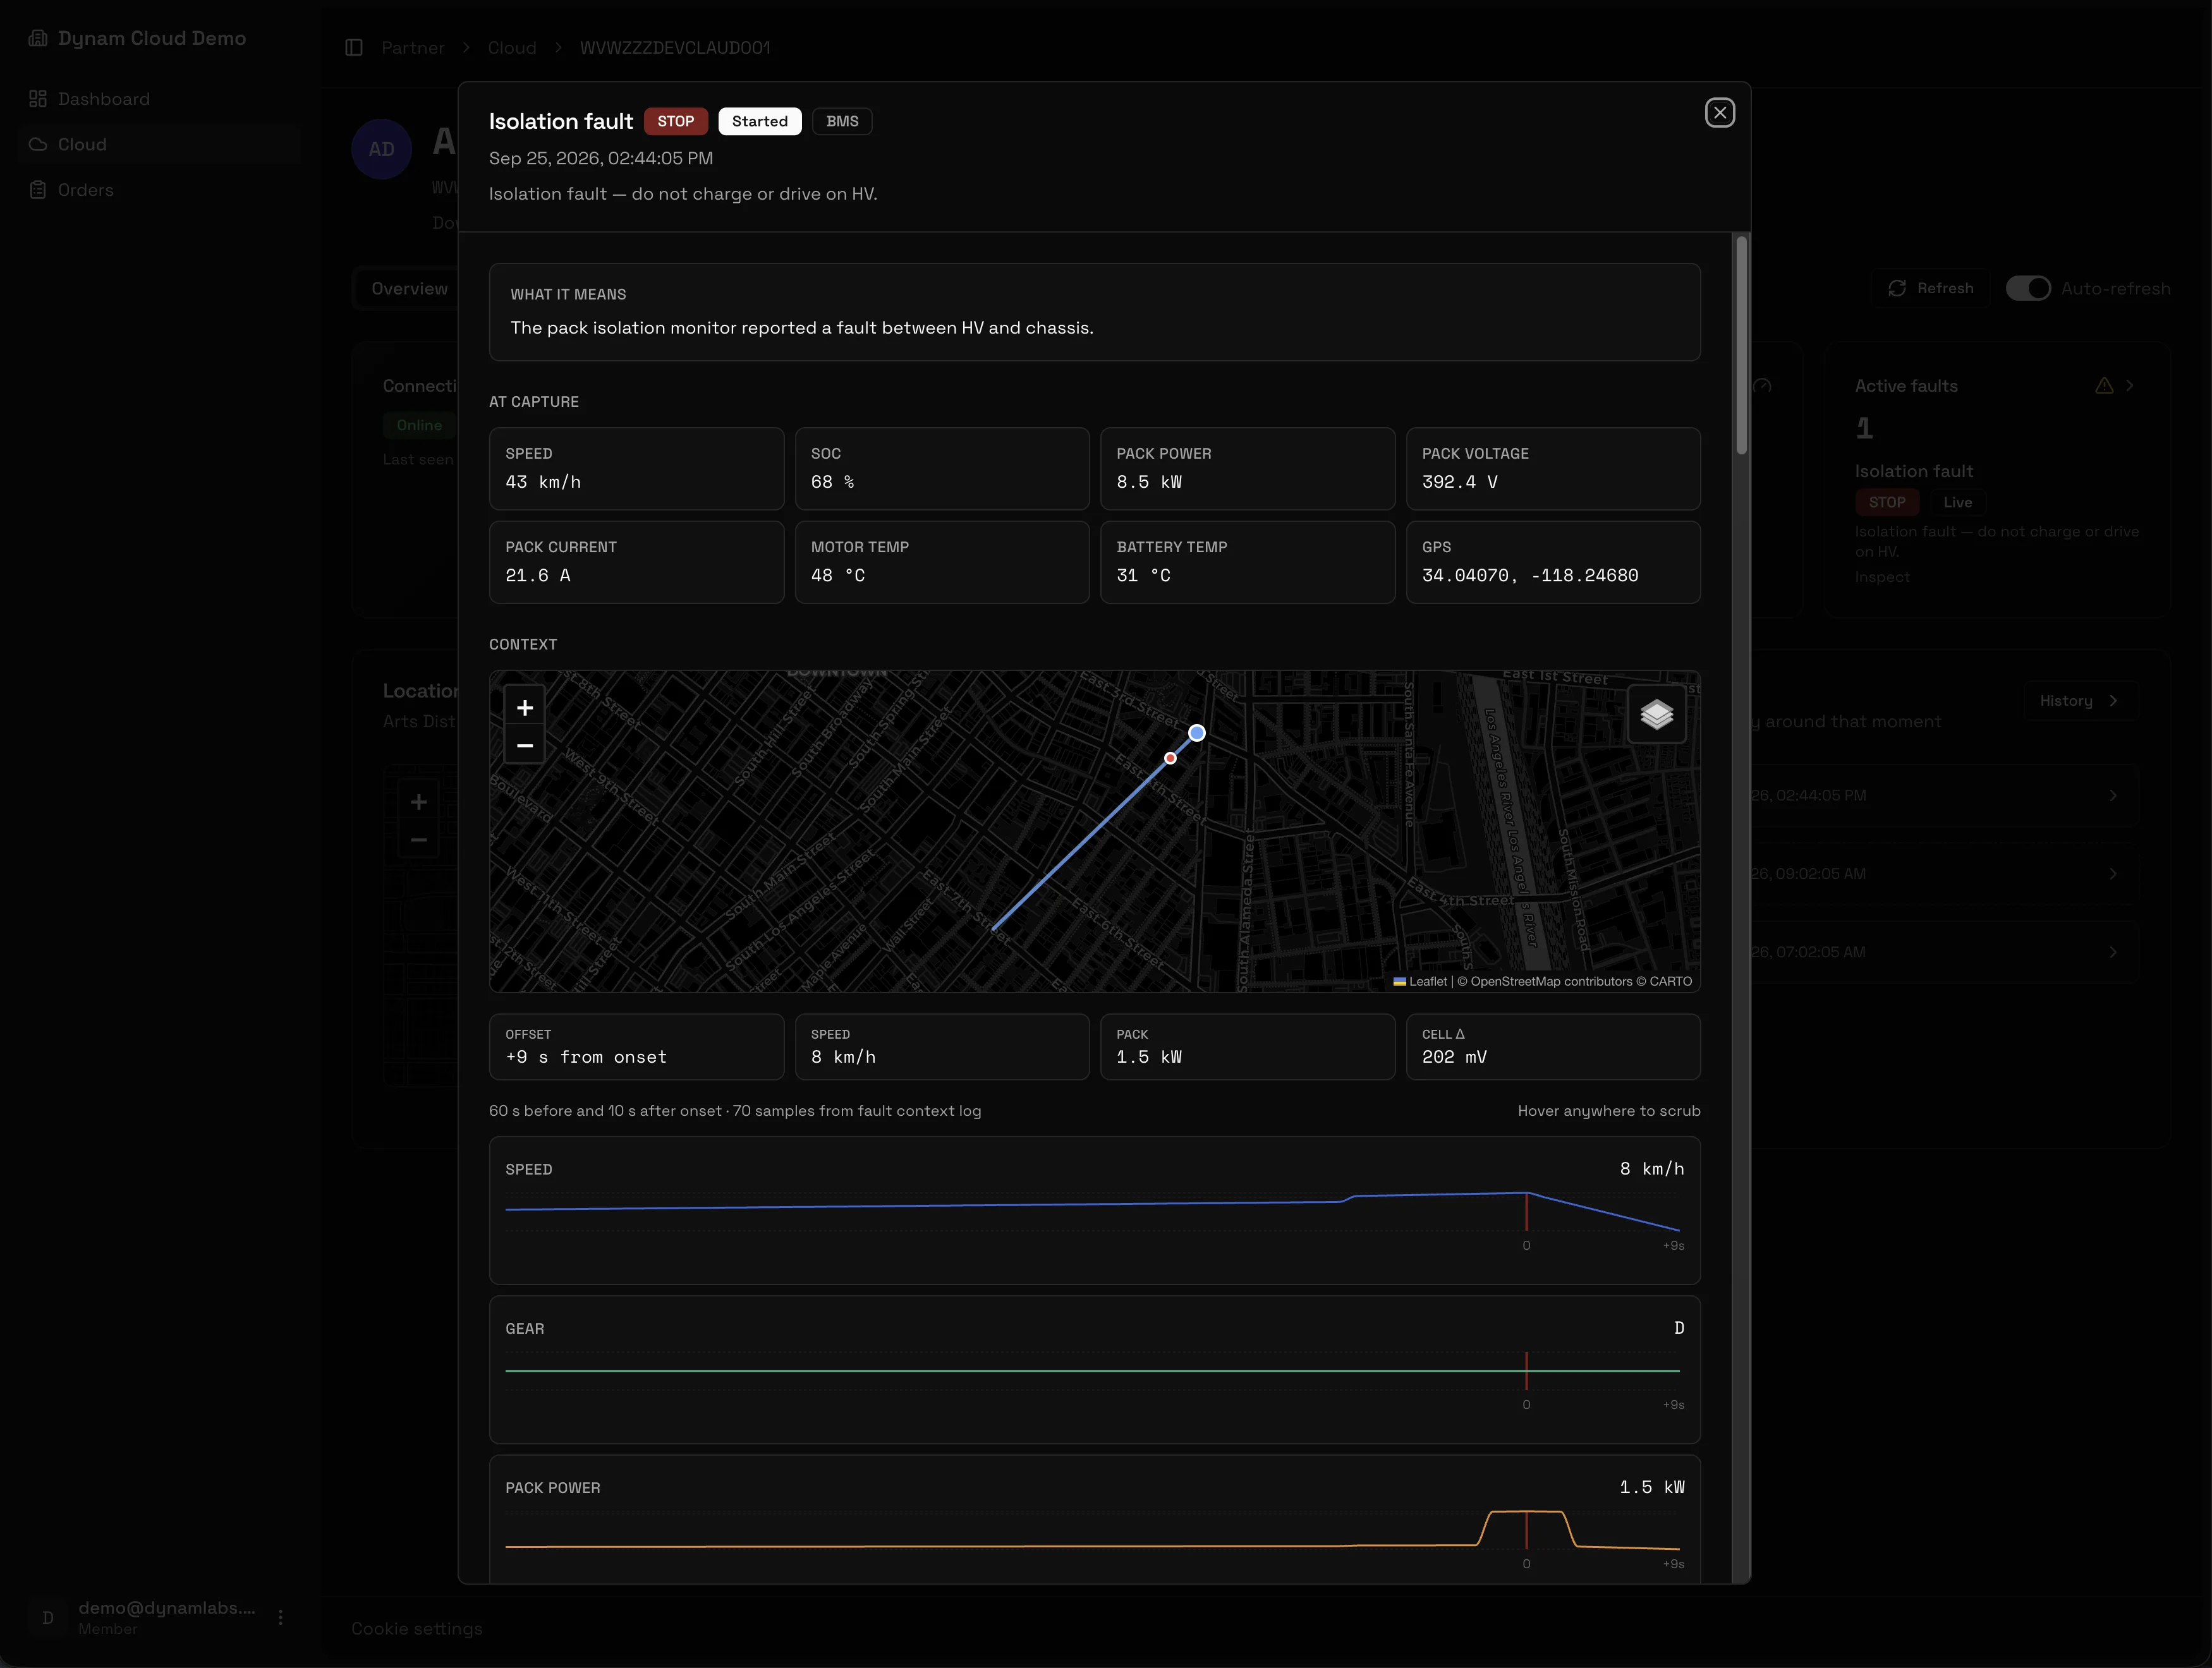The width and height of the screenshot is (2212, 1668).
Task: Click the CELL Δ 202 mV card
Action: click(x=1552, y=1047)
